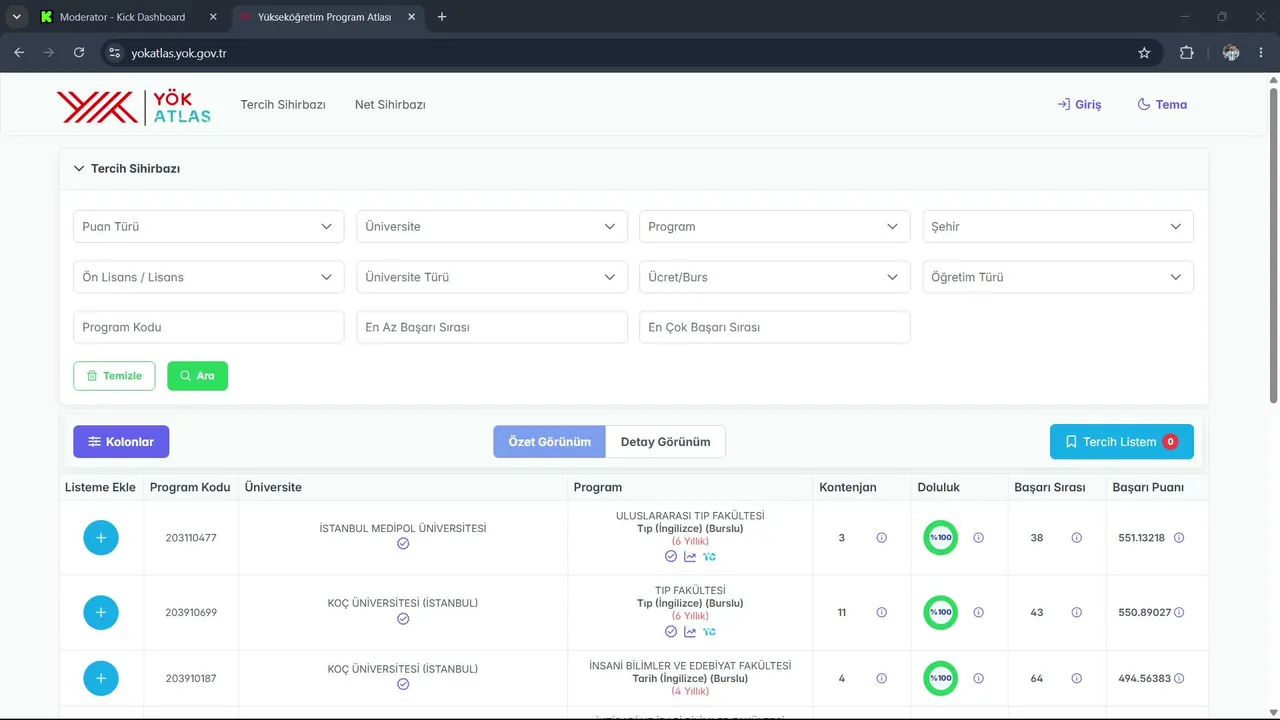Image resolution: width=1280 pixels, height=720 pixels.
Task: Click verified badge in the 203910187 Koç row
Action: (403, 684)
